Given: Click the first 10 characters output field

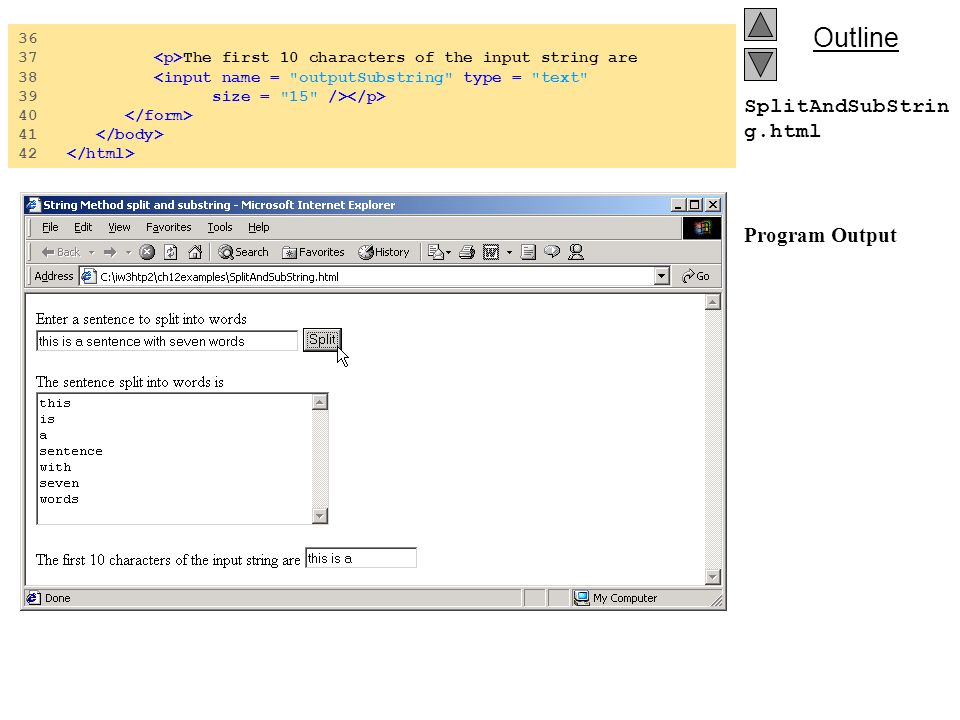Looking at the screenshot, I should [361, 558].
